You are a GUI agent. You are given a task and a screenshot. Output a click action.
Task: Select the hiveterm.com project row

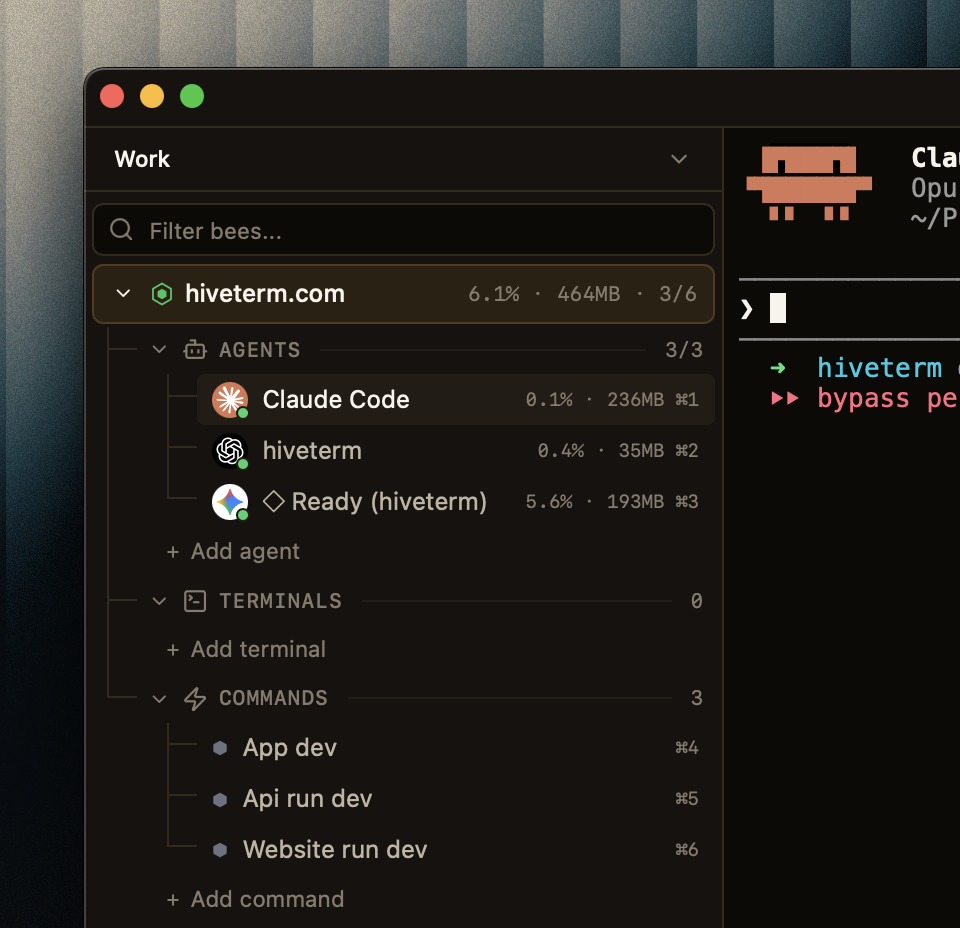403,294
